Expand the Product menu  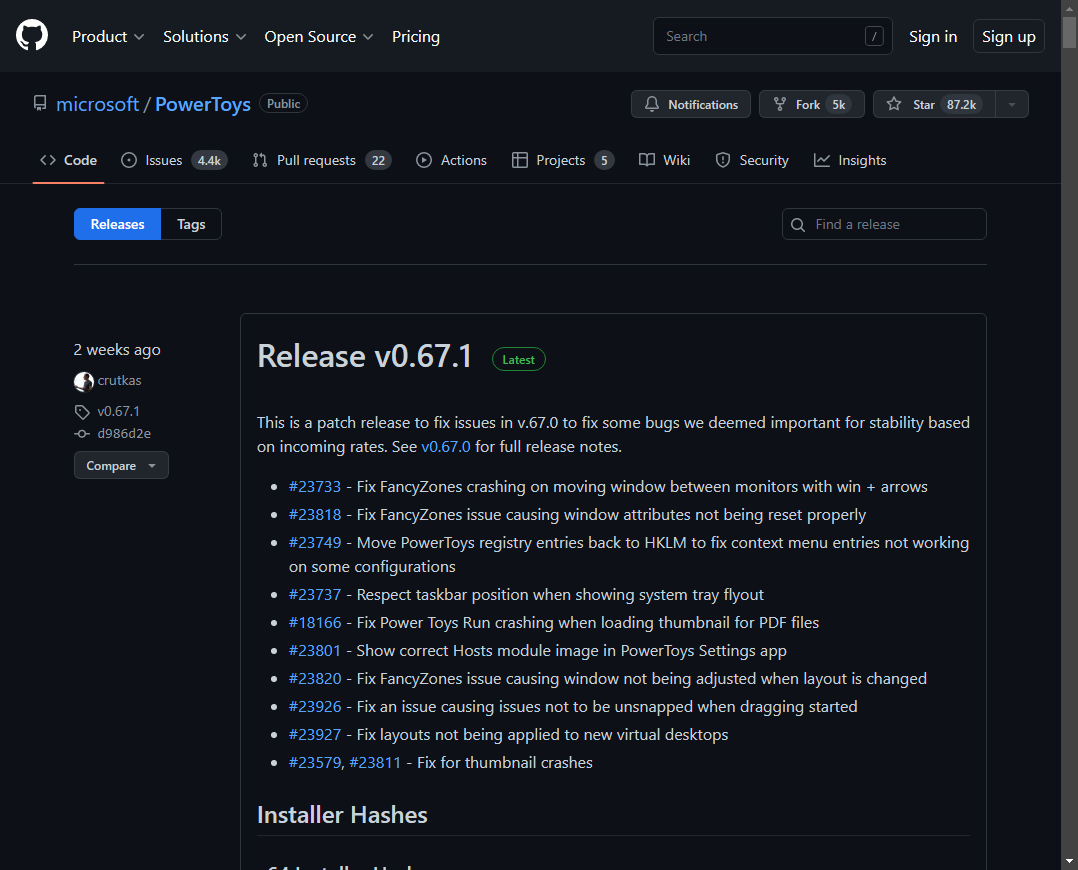click(108, 36)
